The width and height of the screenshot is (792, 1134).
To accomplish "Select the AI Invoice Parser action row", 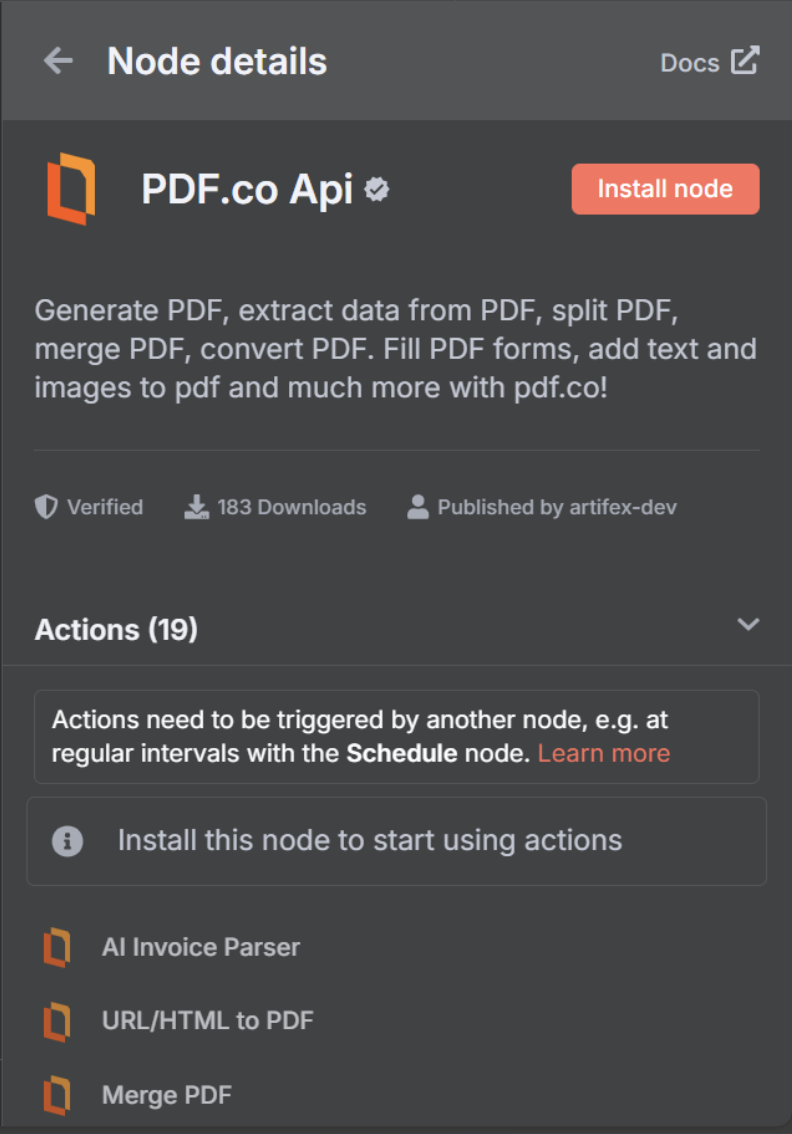I will coord(200,946).
